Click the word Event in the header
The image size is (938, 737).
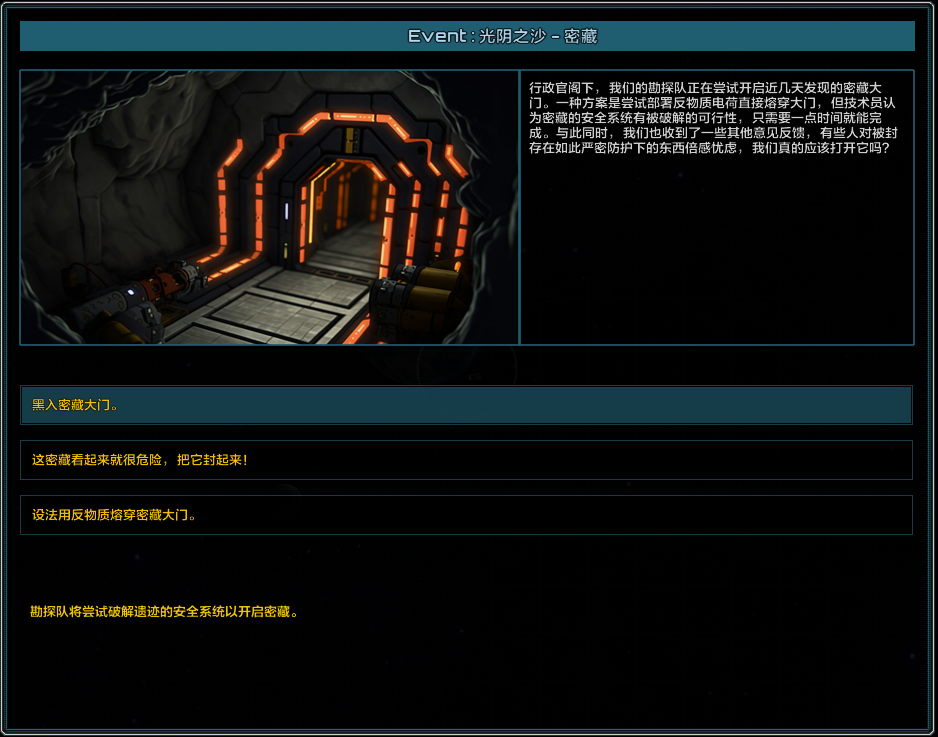[x=436, y=36]
